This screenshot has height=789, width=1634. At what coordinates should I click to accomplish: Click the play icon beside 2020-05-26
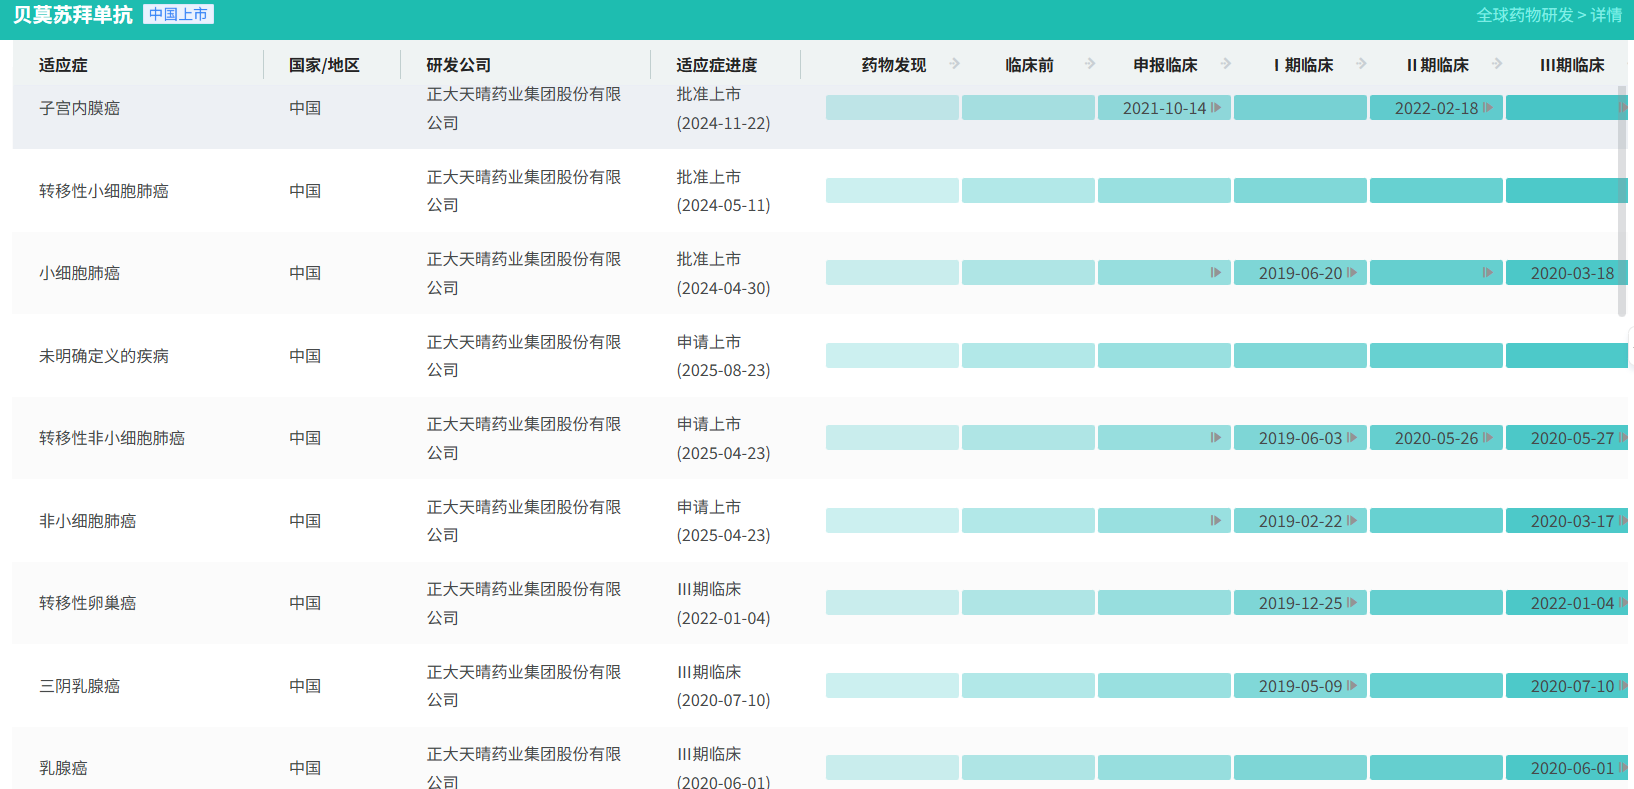click(x=1488, y=438)
